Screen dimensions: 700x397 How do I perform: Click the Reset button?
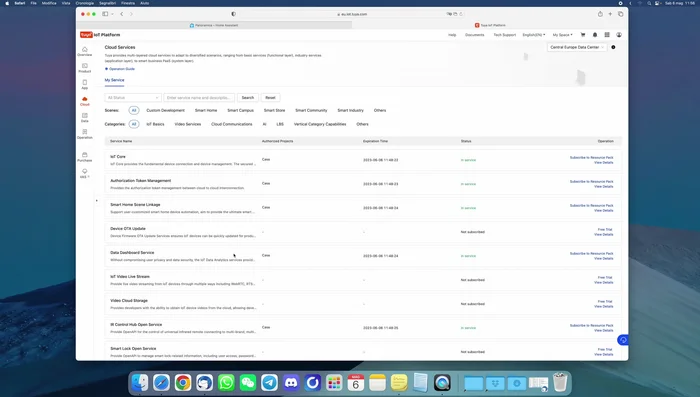(x=271, y=97)
